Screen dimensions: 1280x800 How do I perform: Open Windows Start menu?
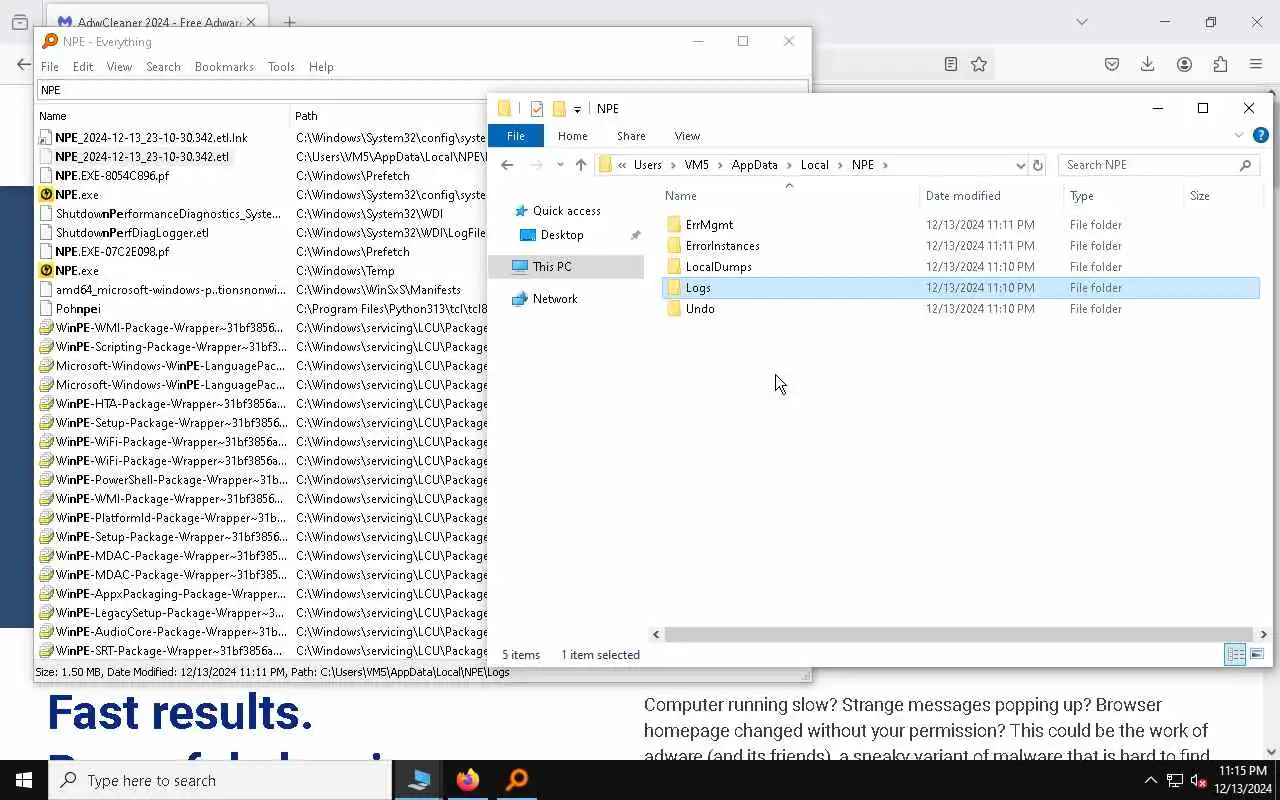[x=24, y=780]
